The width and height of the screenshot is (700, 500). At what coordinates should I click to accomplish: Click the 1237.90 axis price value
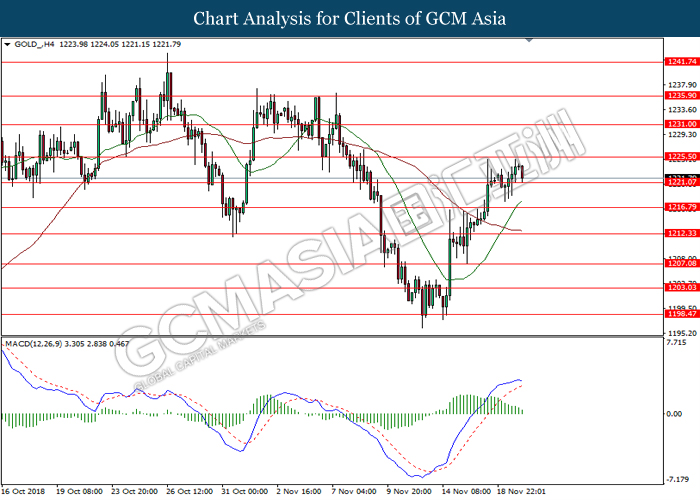coord(682,85)
